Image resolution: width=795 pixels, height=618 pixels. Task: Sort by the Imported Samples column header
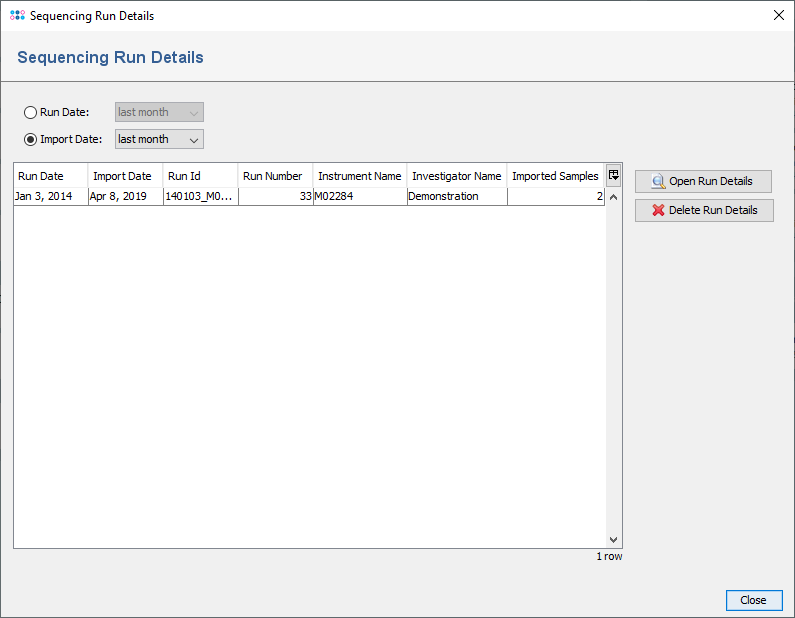[x=554, y=176]
